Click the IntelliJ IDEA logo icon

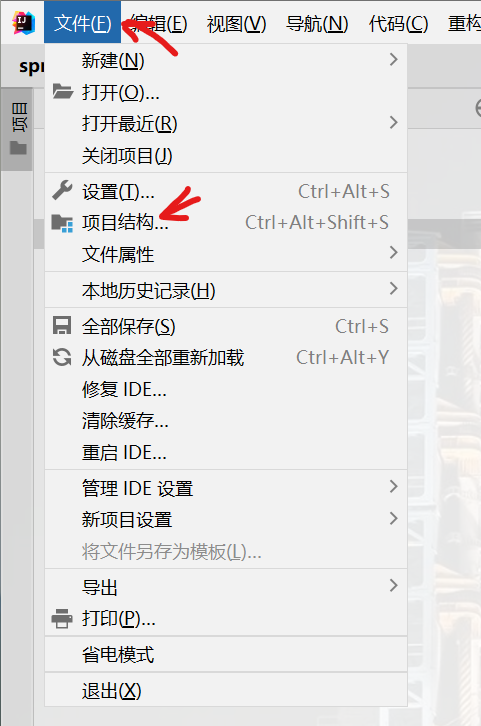(x=23, y=23)
